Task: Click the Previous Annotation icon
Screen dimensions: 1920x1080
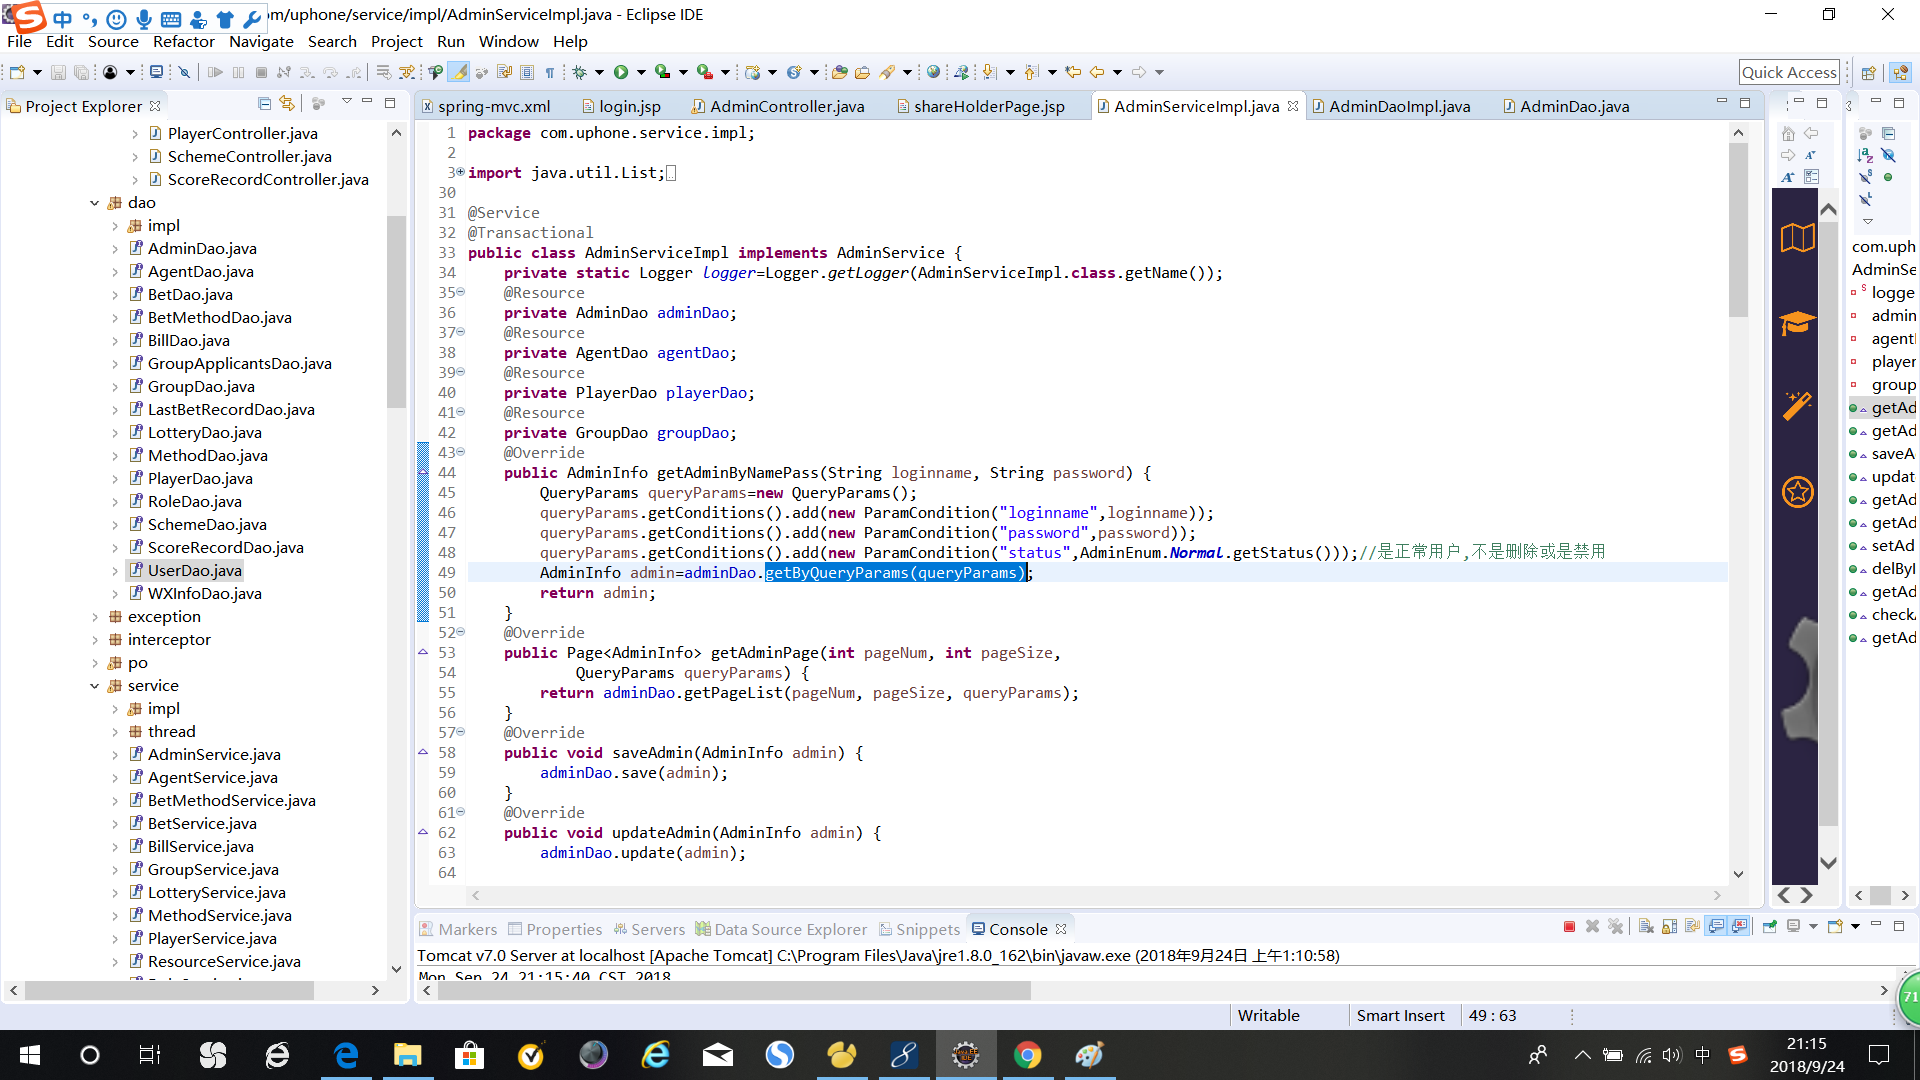Action: [1033, 72]
